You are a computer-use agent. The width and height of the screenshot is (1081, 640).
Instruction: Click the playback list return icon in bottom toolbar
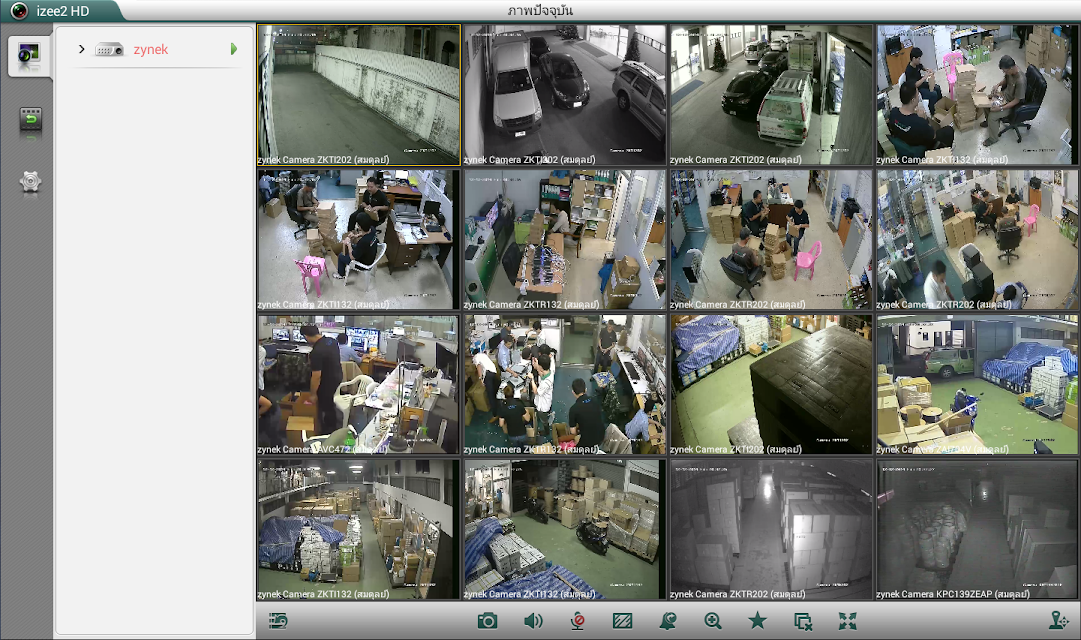[278, 621]
